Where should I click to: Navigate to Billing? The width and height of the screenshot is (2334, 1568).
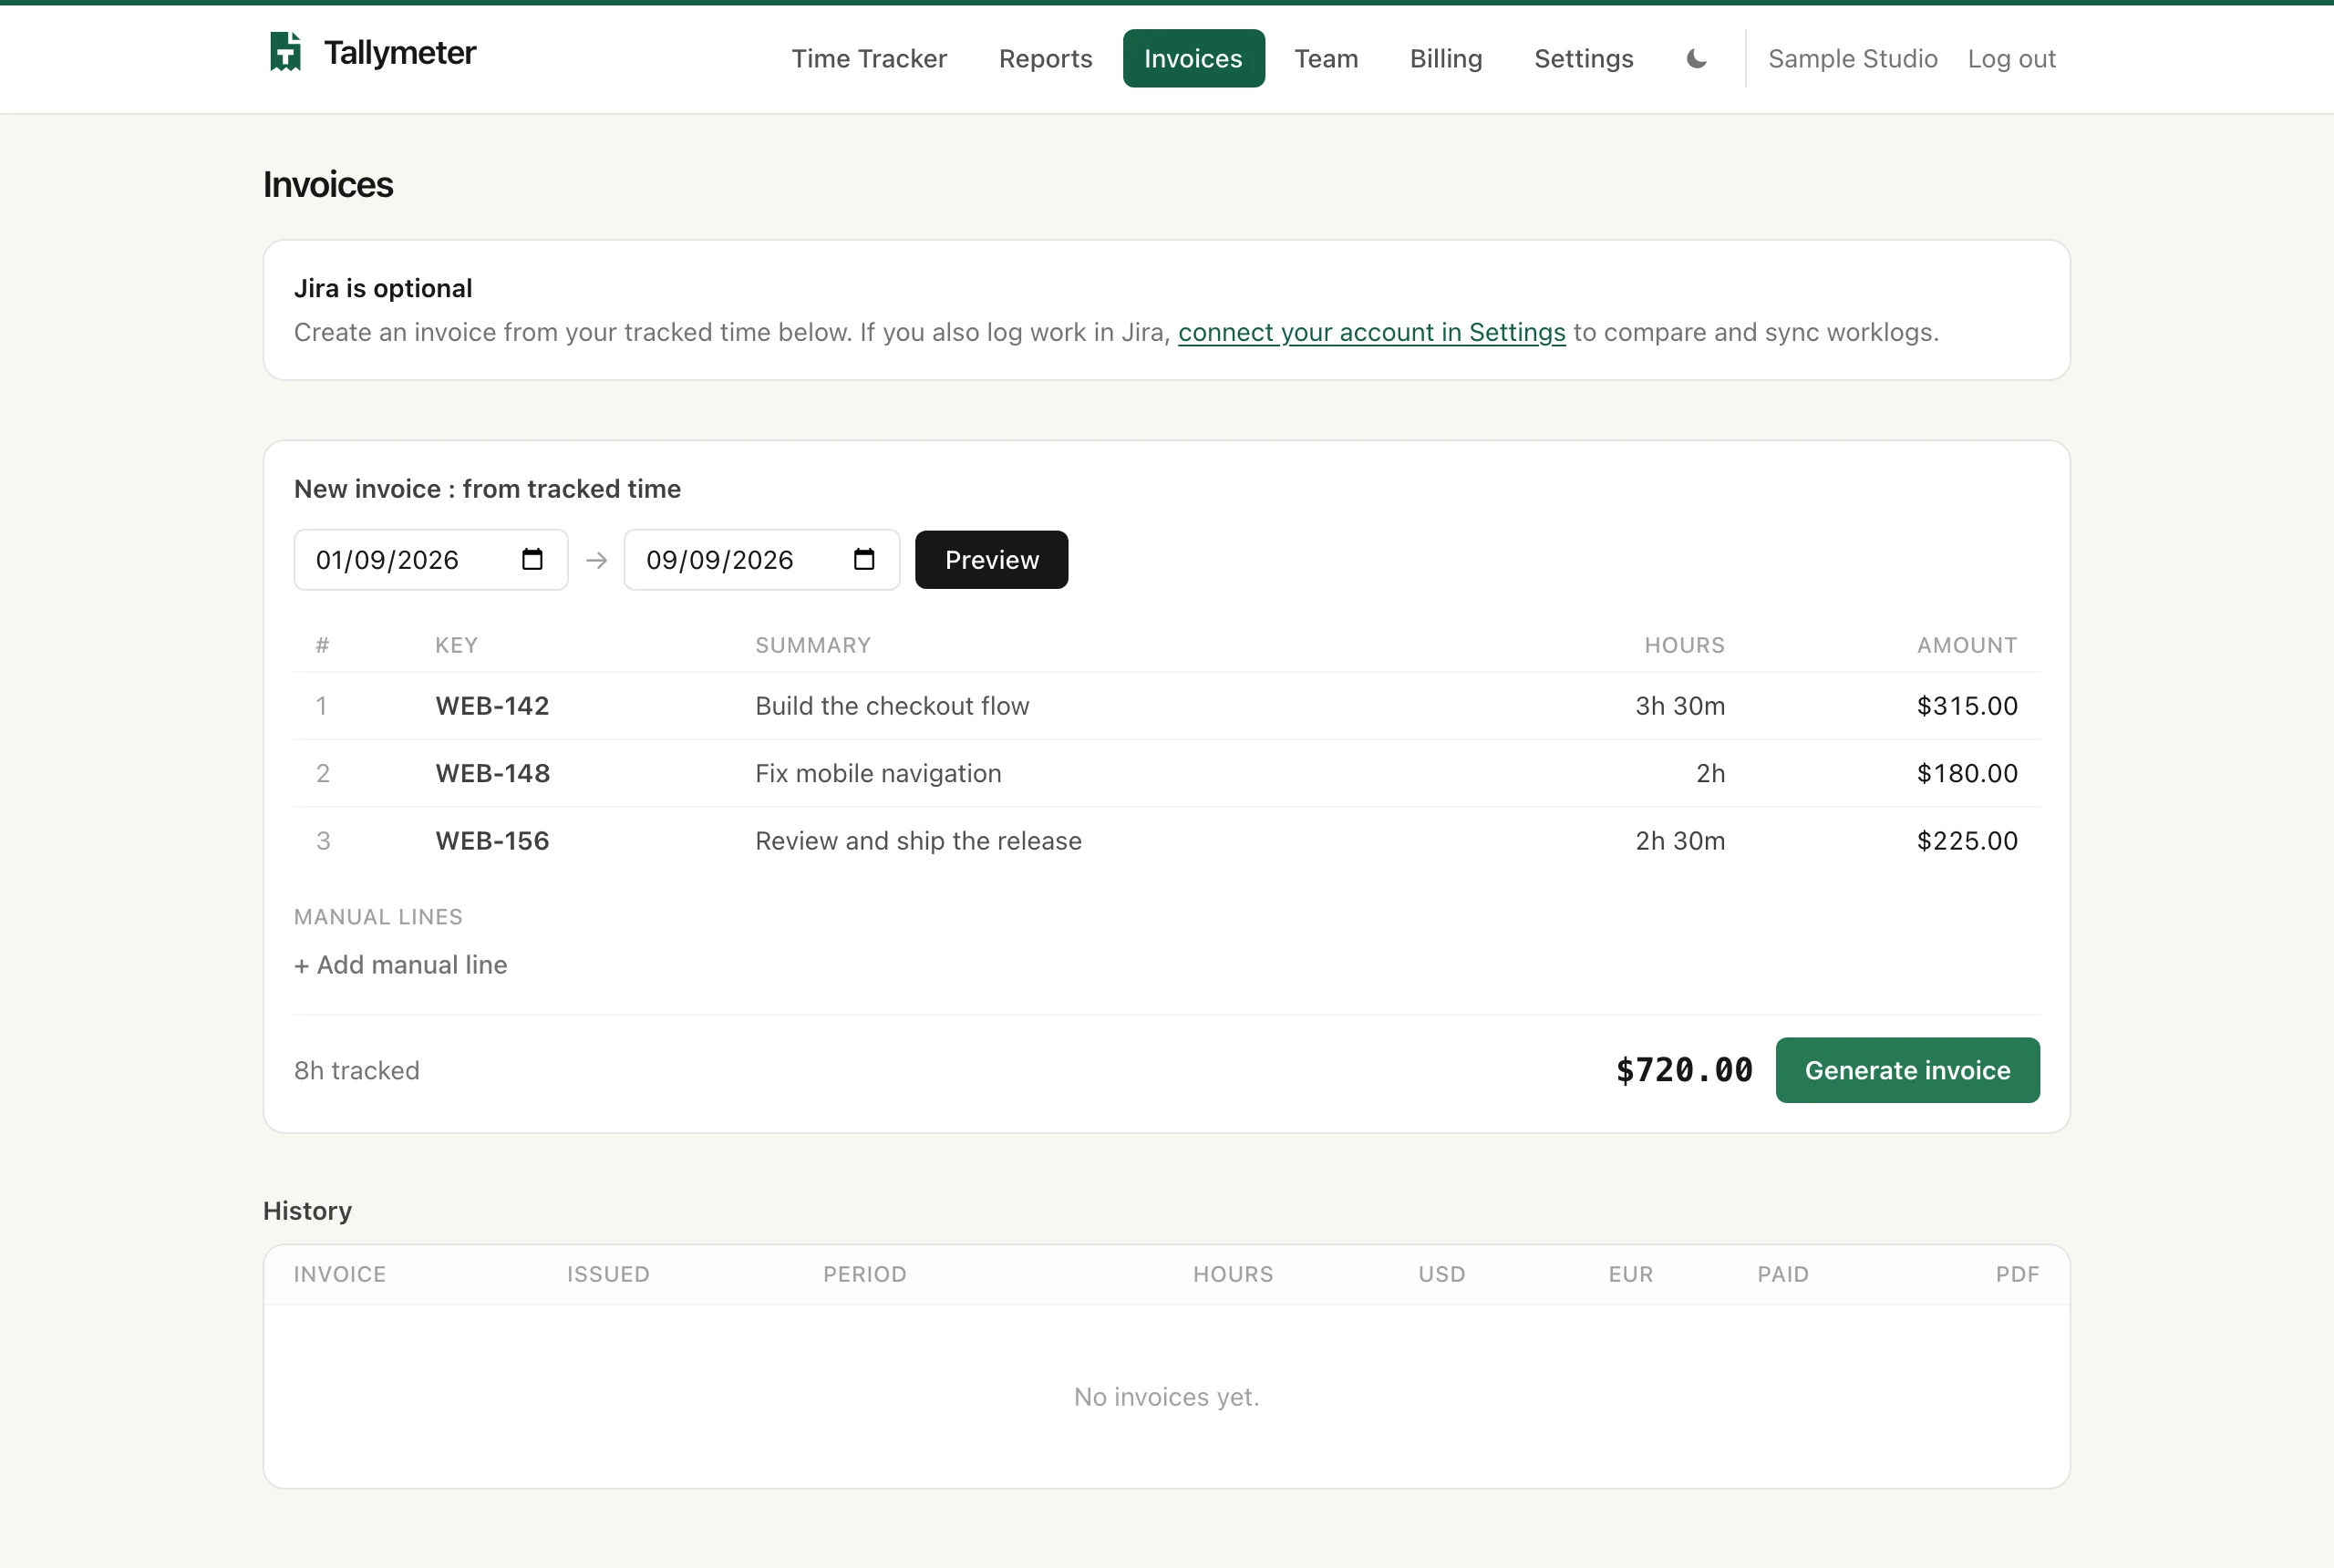coord(1446,59)
